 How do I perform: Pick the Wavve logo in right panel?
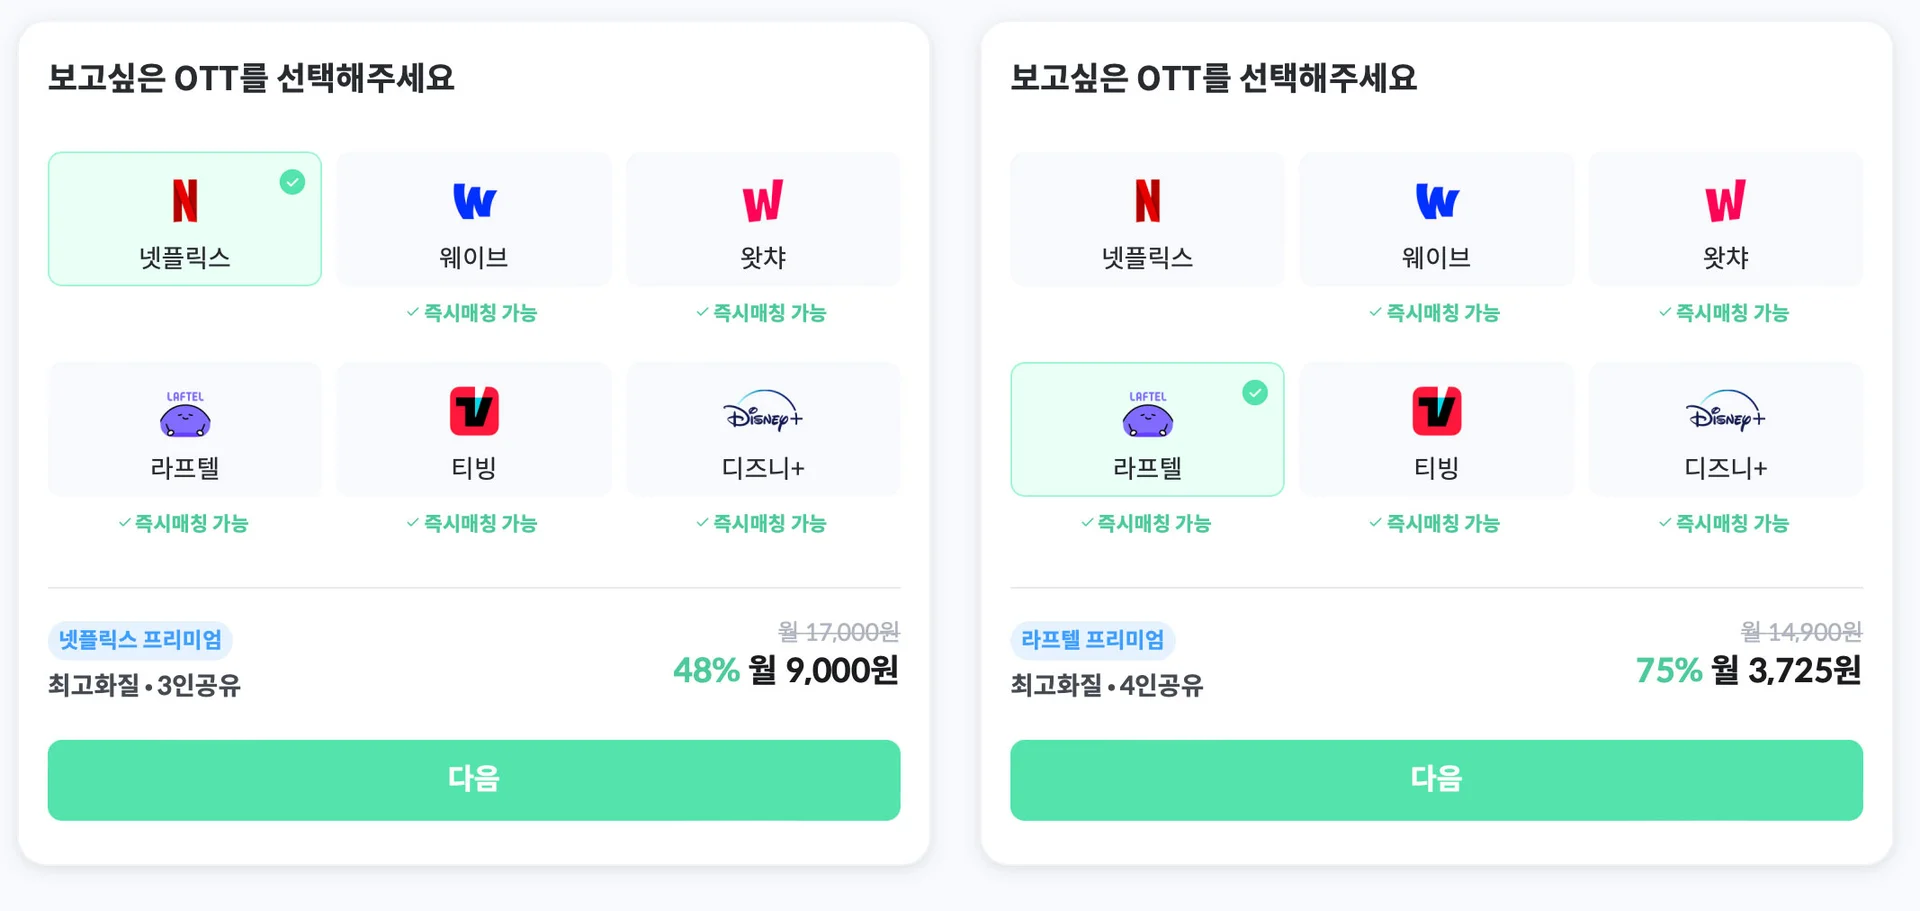(x=1436, y=201)
